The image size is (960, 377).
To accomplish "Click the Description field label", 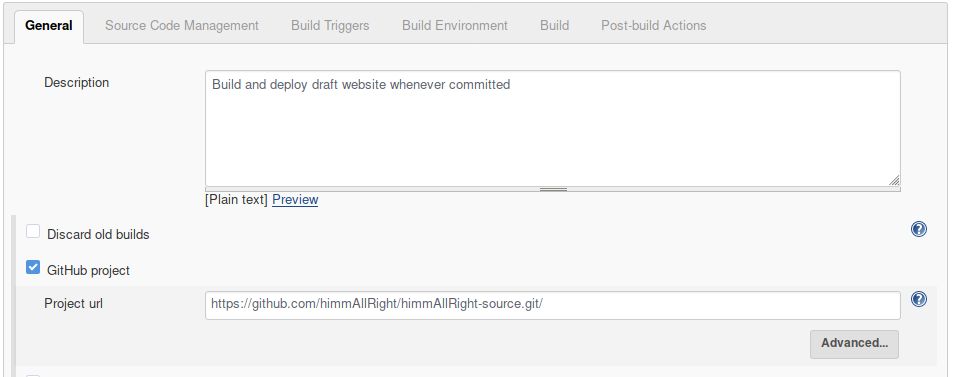I will coord(77,83).
